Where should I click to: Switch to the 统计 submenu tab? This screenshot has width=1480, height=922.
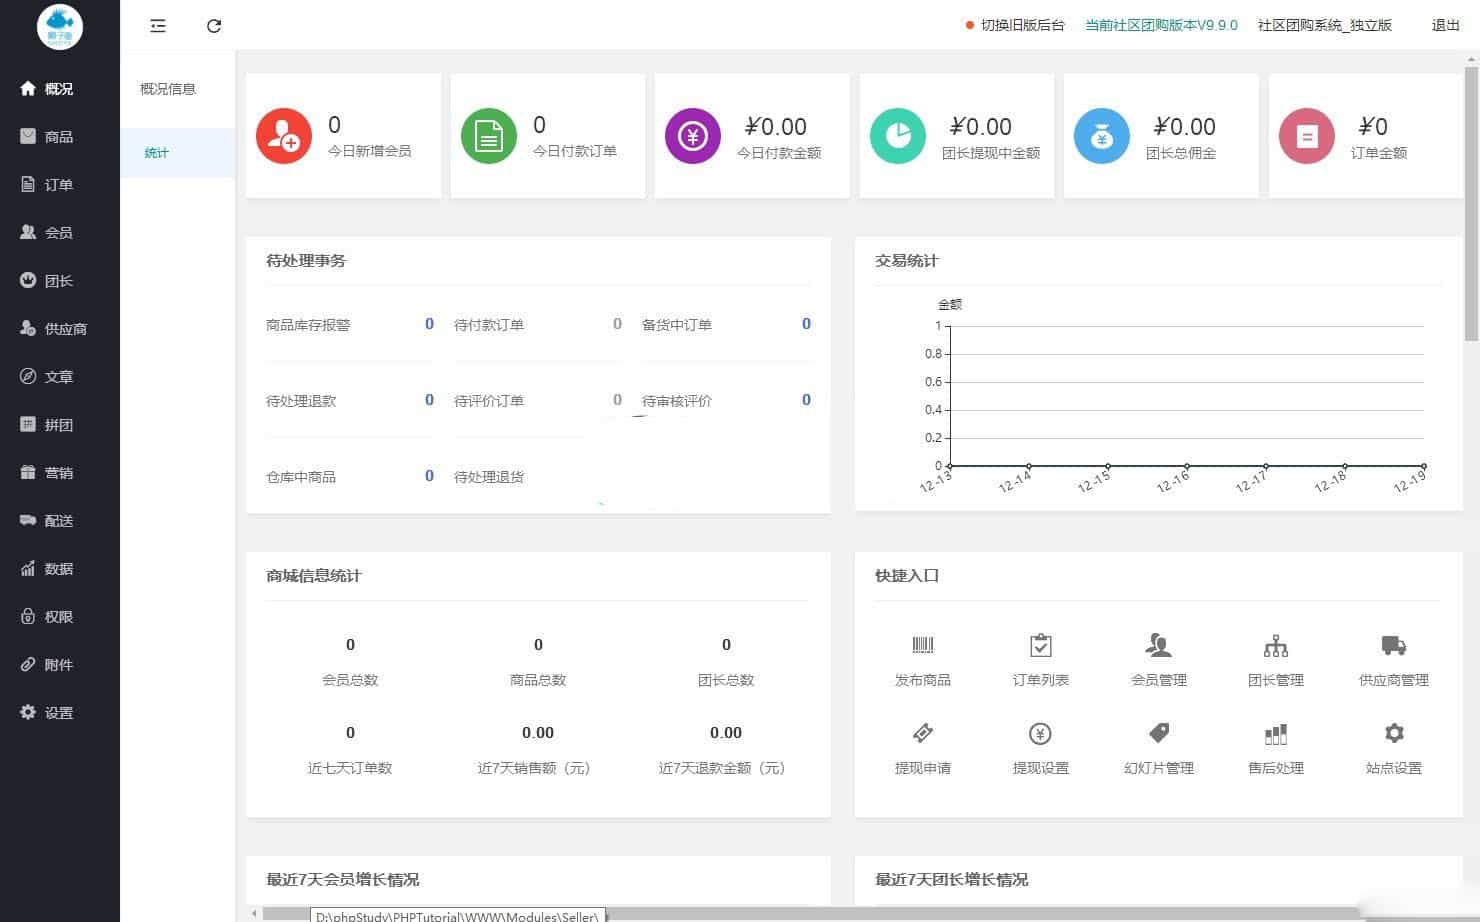coord(157,152)
